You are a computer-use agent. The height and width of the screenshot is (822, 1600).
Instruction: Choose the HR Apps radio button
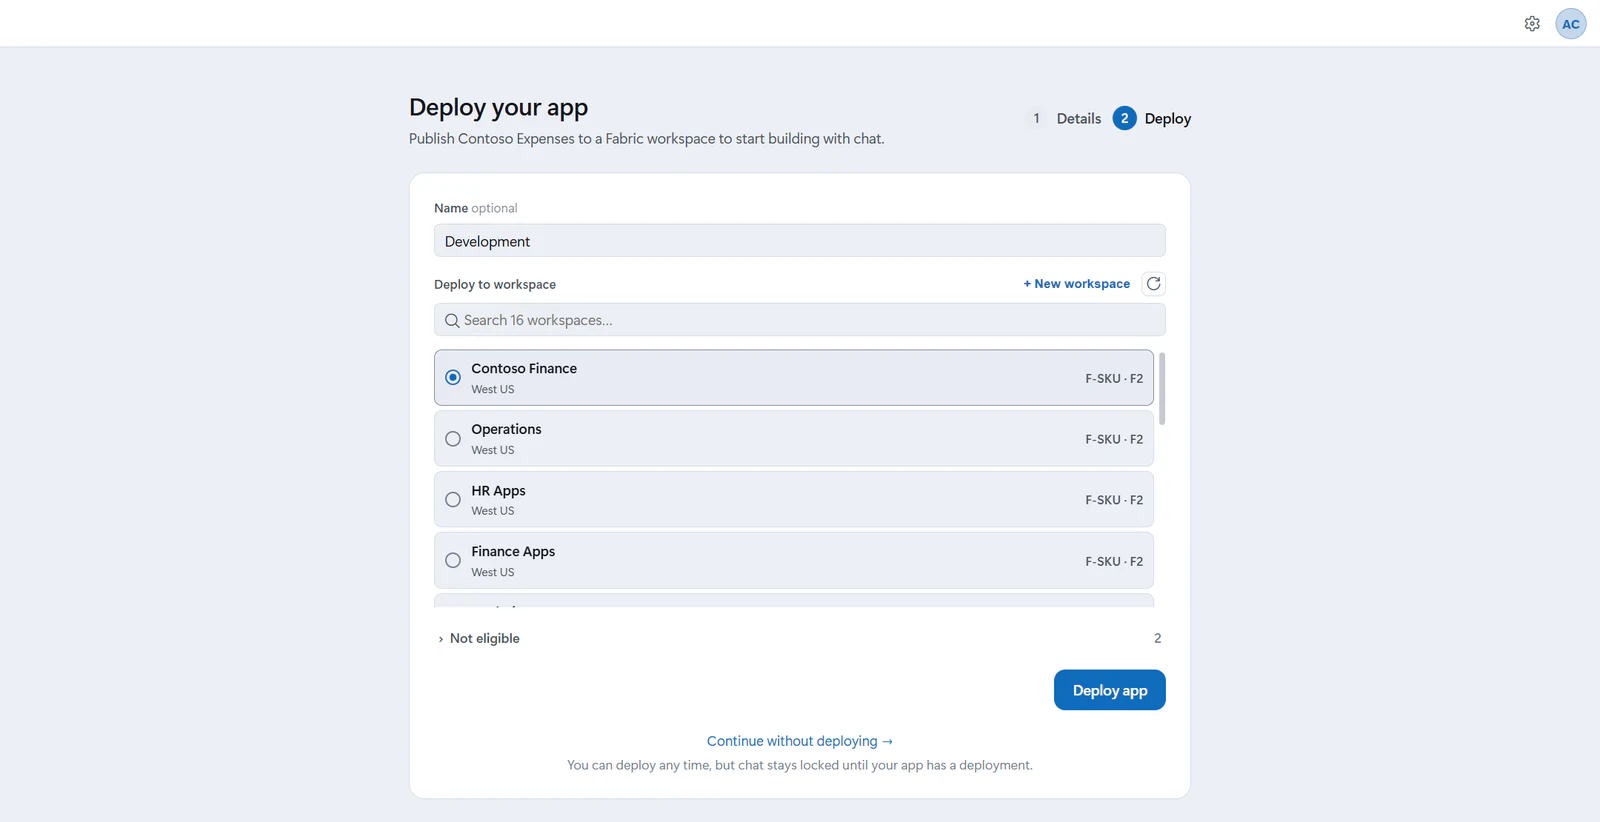pos(453,500)
